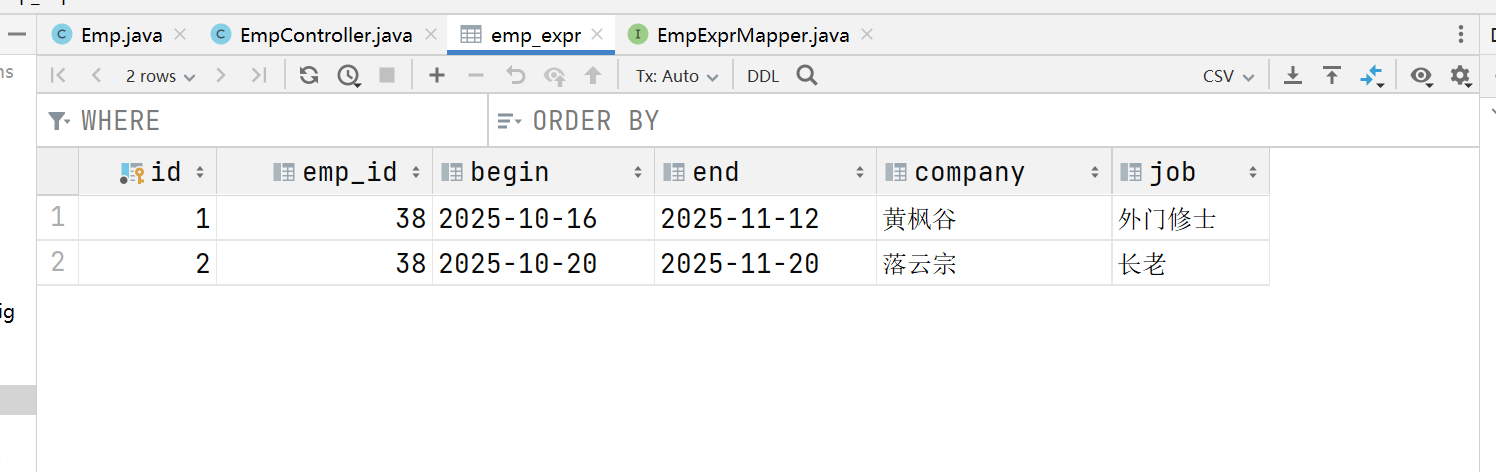This screenshot has width=1496, height=472.
Task: Click the export data download icon
Action: (1293, 75)
